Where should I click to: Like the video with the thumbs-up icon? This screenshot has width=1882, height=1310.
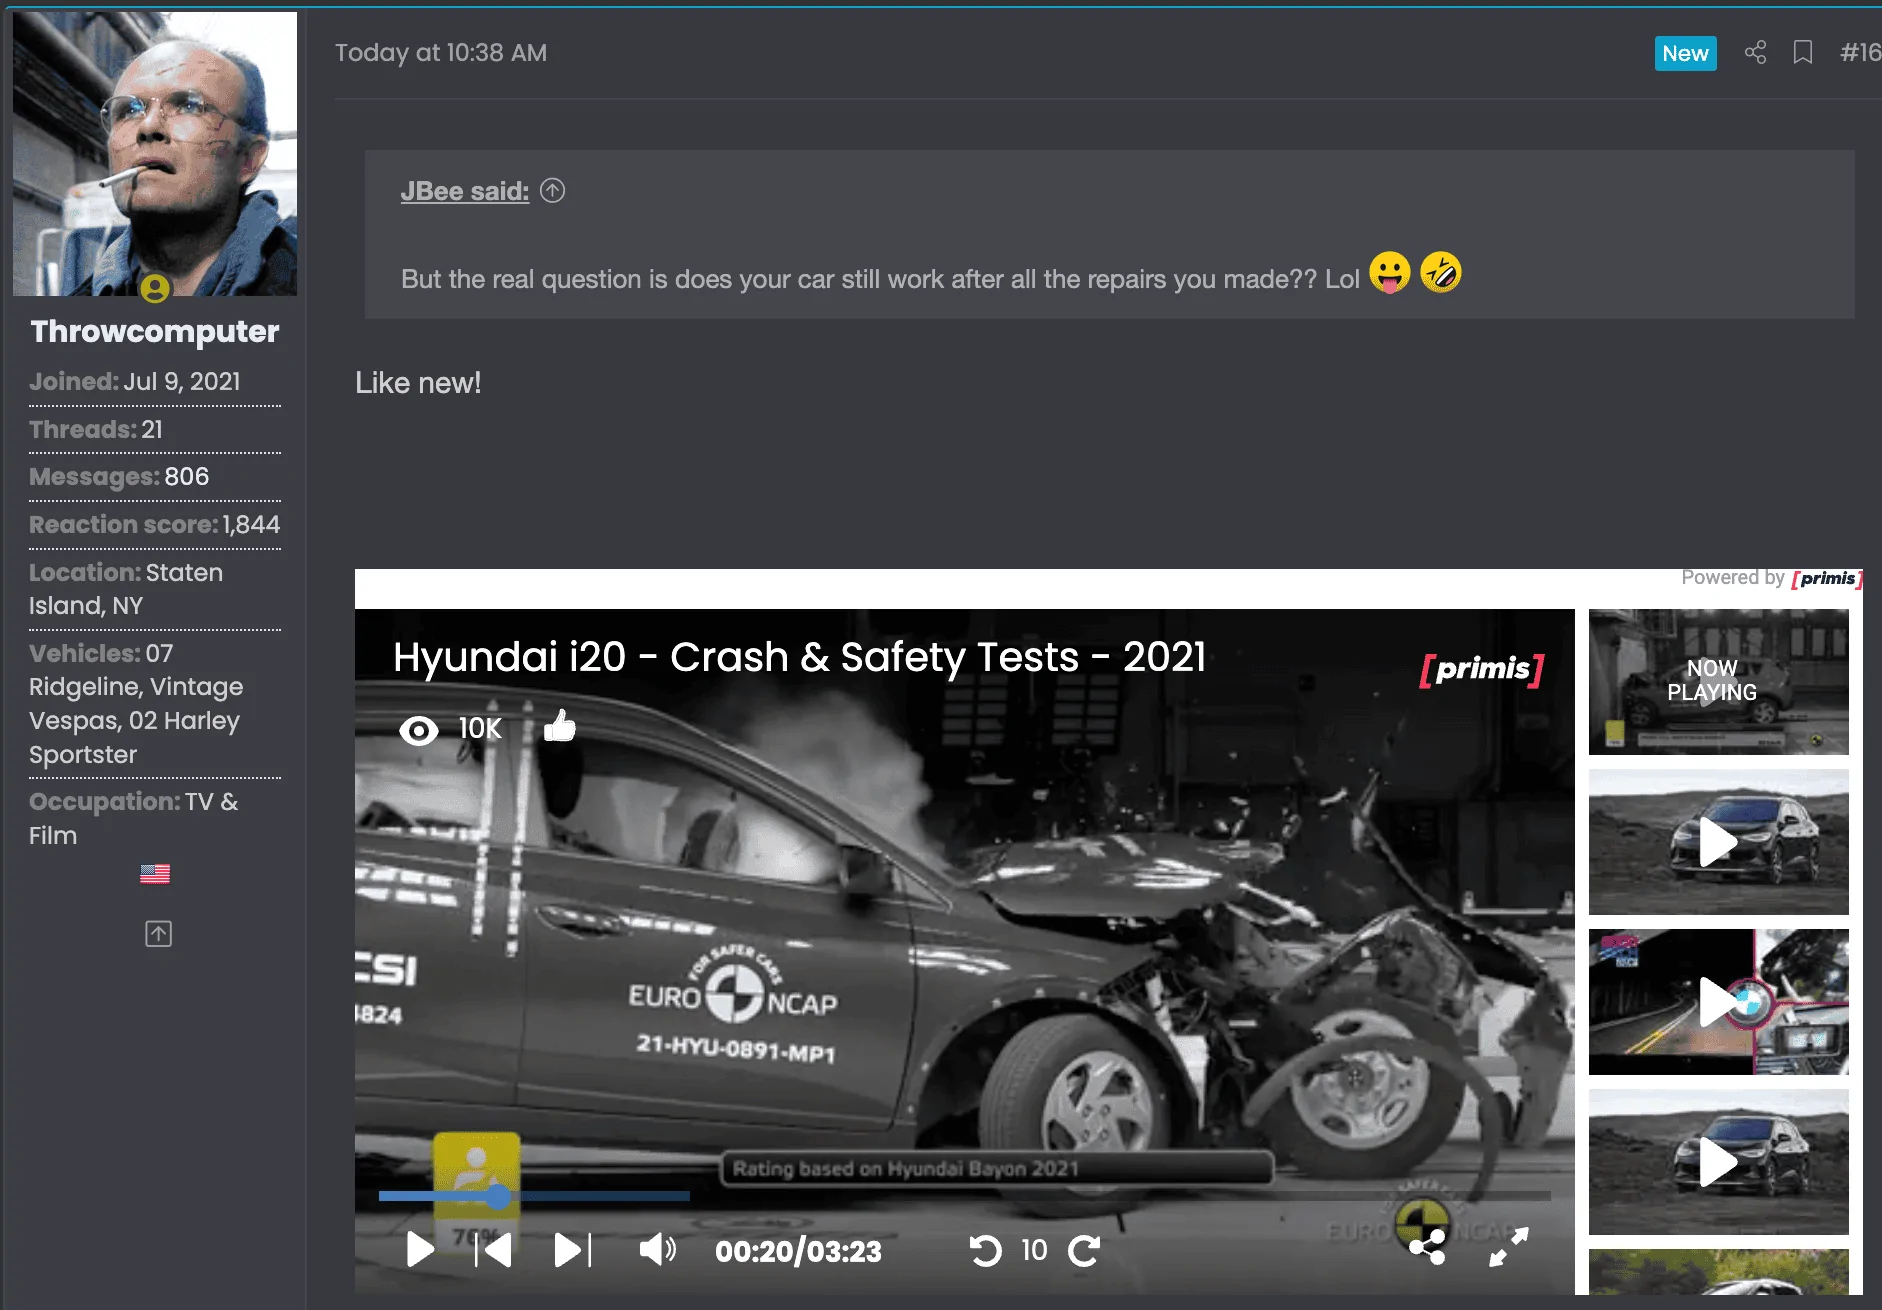tap(560, 726)
